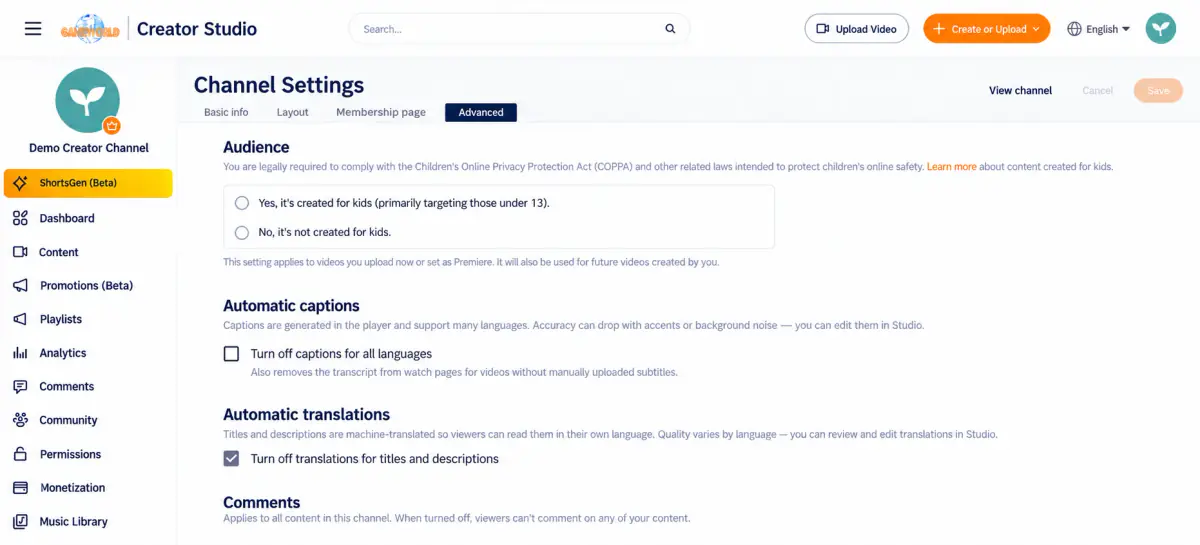Click the Playlists sidebar icon
Viewport: 1200px width, 545px height.
[20, 319]
